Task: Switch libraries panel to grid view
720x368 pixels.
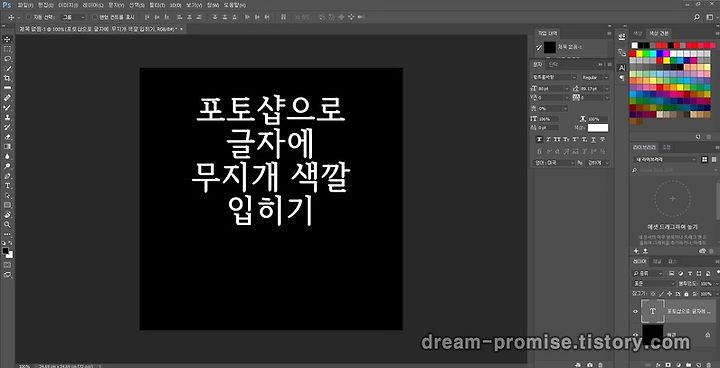Action: click(x=705, y=159)
